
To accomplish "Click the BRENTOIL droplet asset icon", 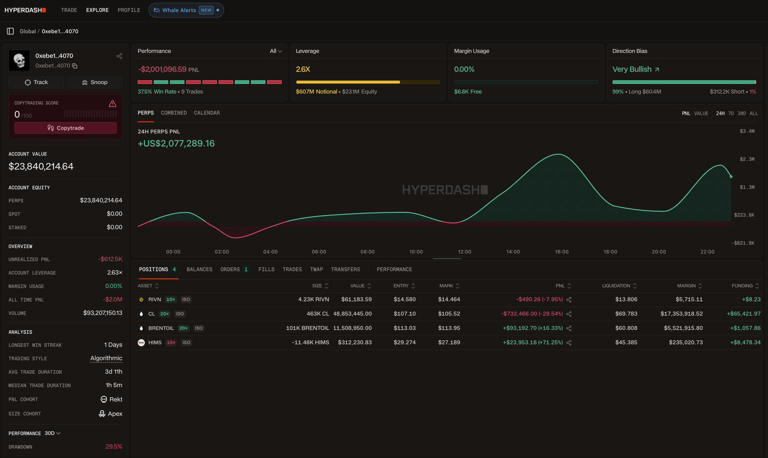I will click(141, 328).
